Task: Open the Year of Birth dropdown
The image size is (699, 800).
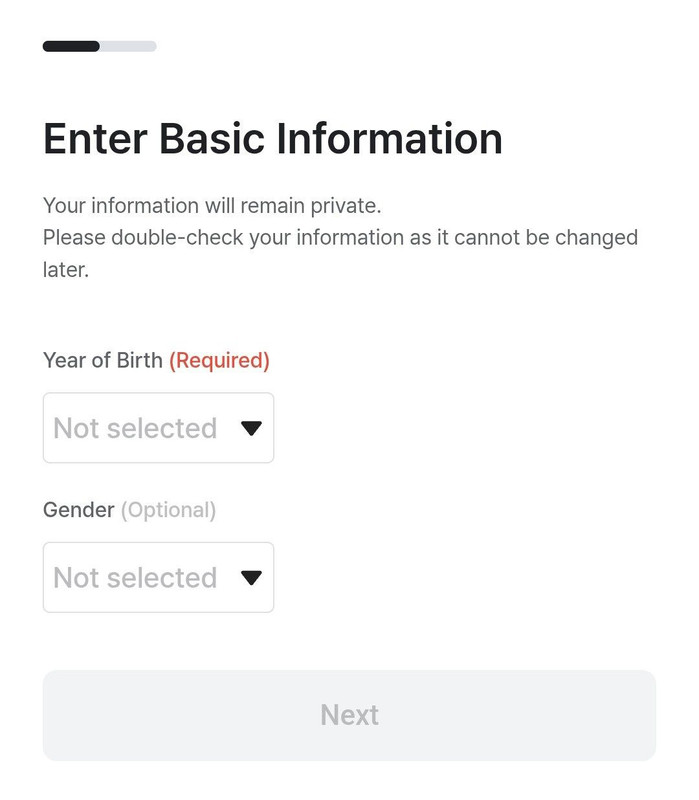Action: click(158, 428)
